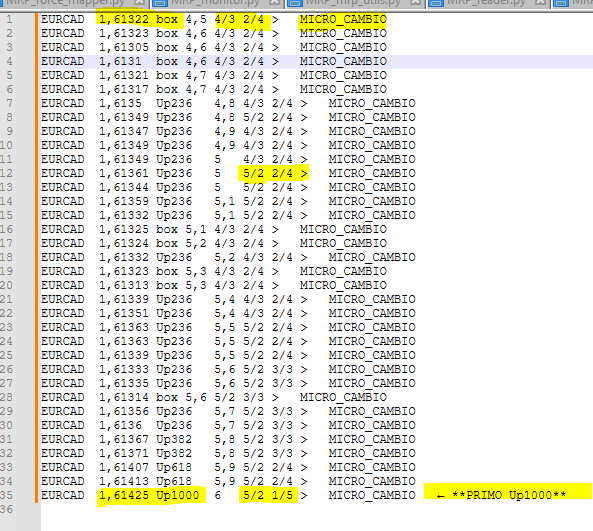Click the 1,61314 box price

pos(124,397)
